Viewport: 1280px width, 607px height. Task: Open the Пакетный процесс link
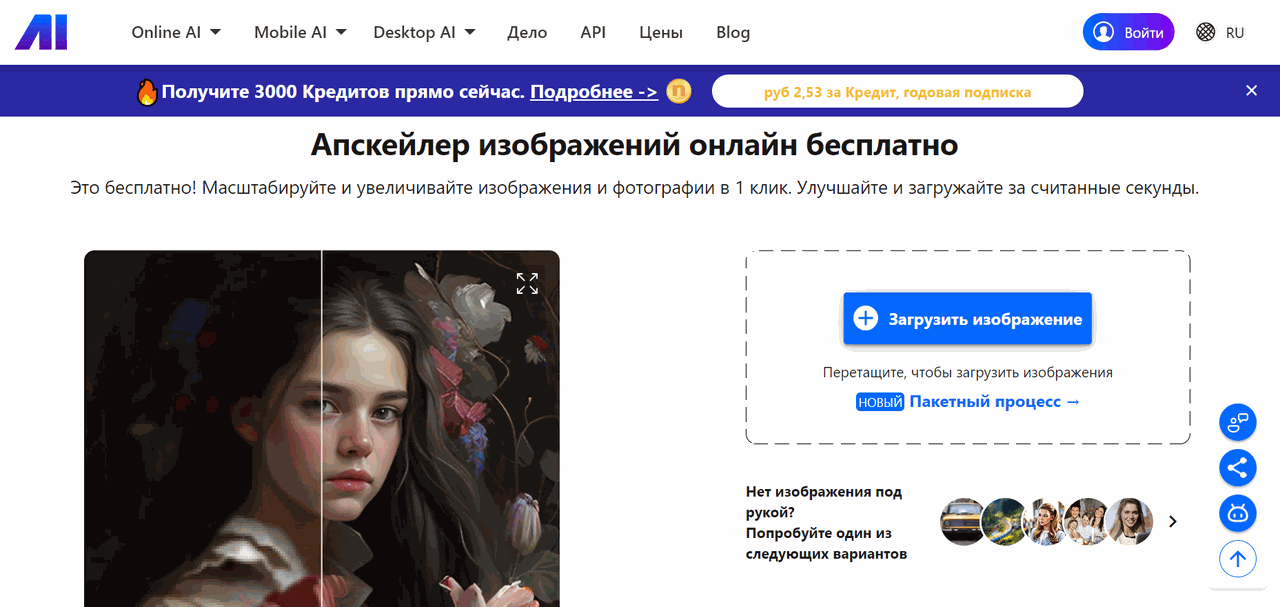point(995,401)
